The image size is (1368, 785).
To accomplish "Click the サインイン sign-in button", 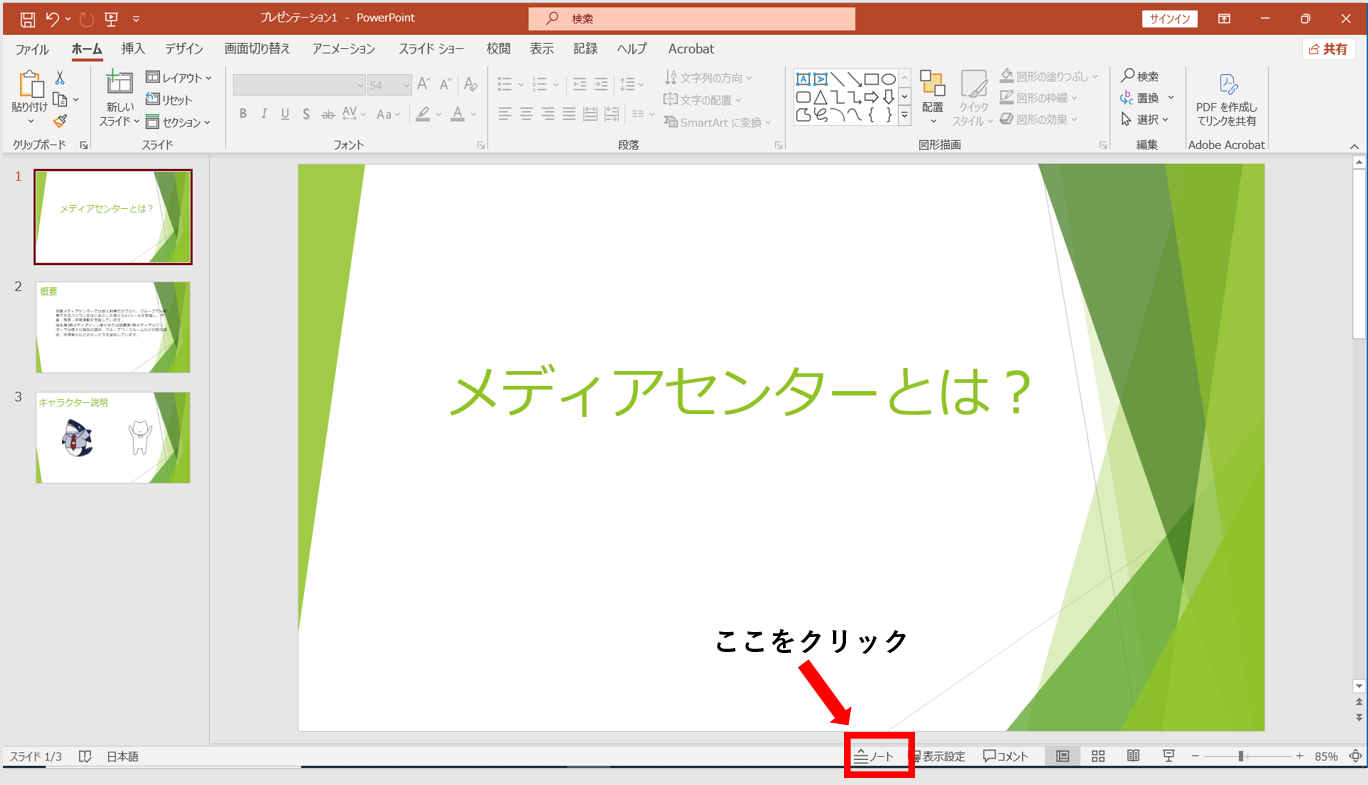I will coord(1169,19).
